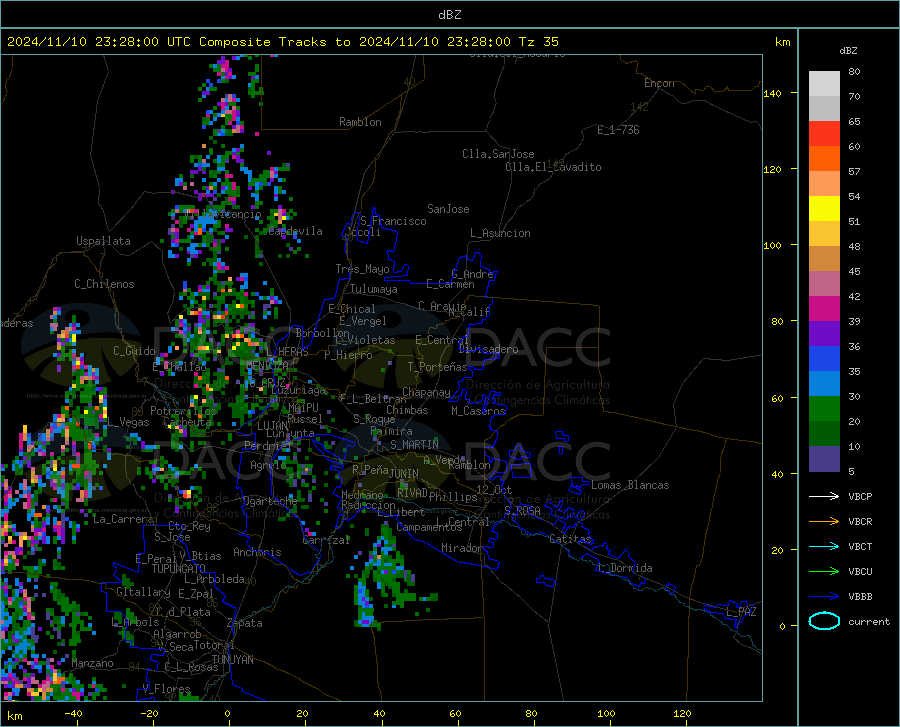Click the Potrerillos label
Viewport: 900px width, 727px height.
(x=183, y=411)
